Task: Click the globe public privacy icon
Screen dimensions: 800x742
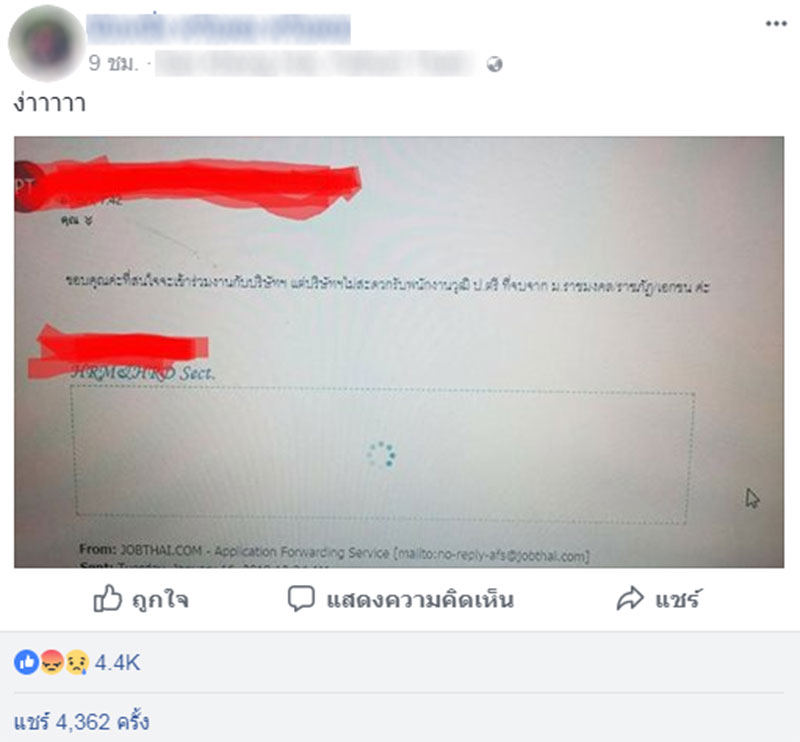Action: [494, 64]
